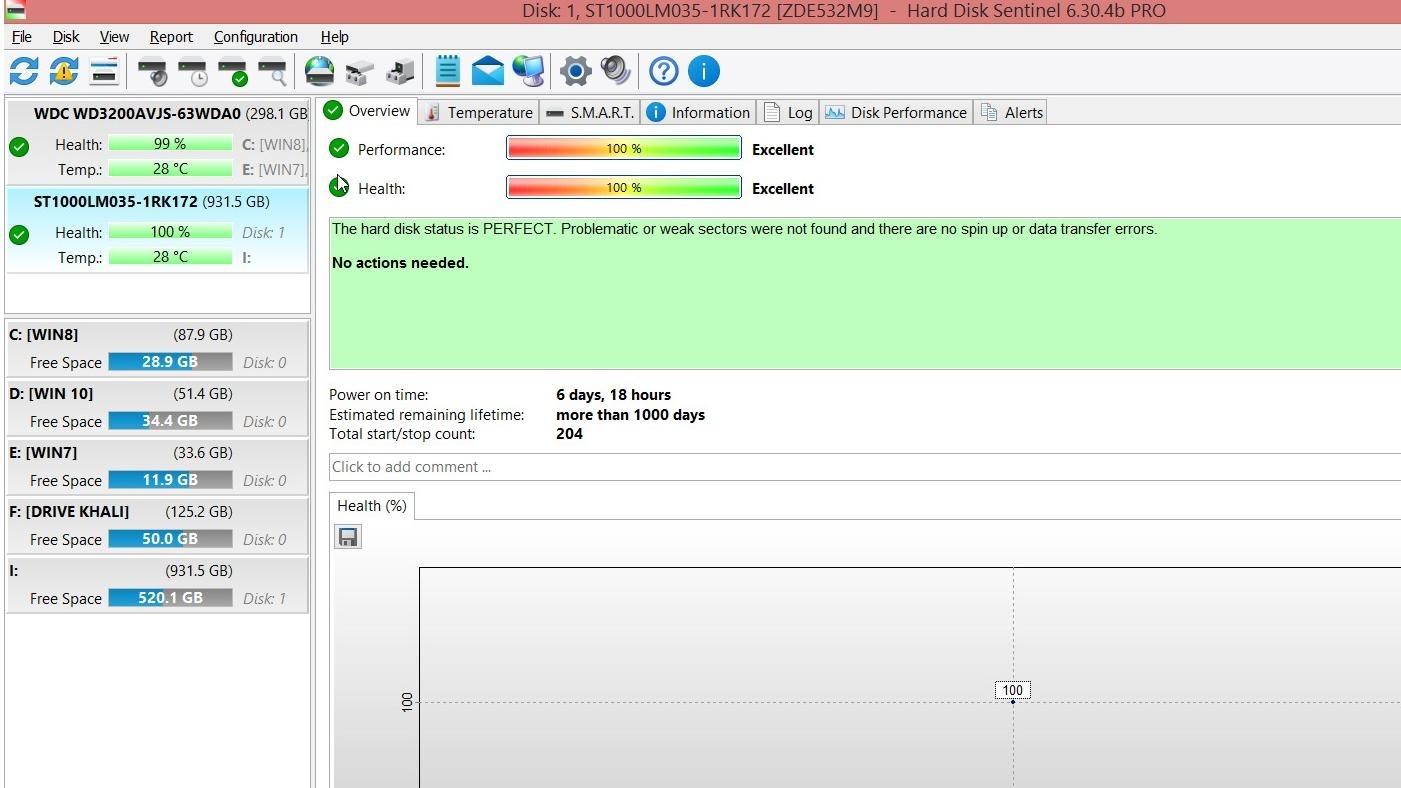
Task: Open the blue notepad report icon
Action: click(447, 71)
